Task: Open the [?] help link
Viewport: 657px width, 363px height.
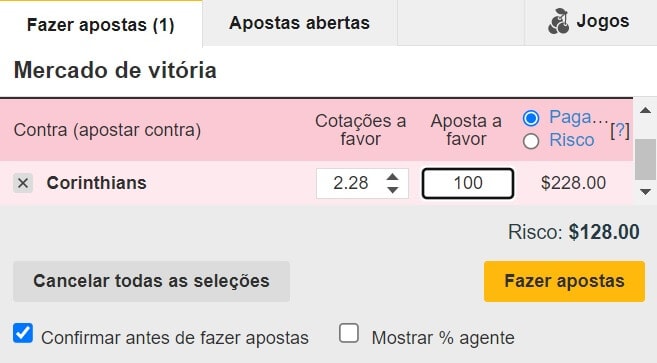Action: pos(620,131)
